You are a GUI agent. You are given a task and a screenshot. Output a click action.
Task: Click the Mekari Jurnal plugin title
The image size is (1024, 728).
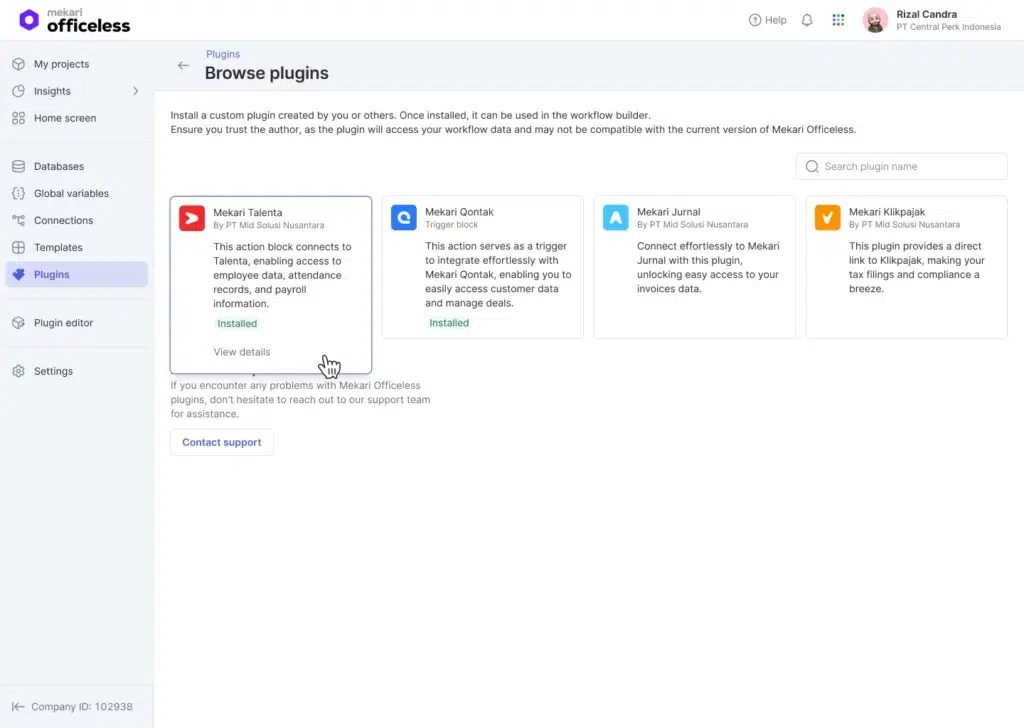click(x=668, y=212)
